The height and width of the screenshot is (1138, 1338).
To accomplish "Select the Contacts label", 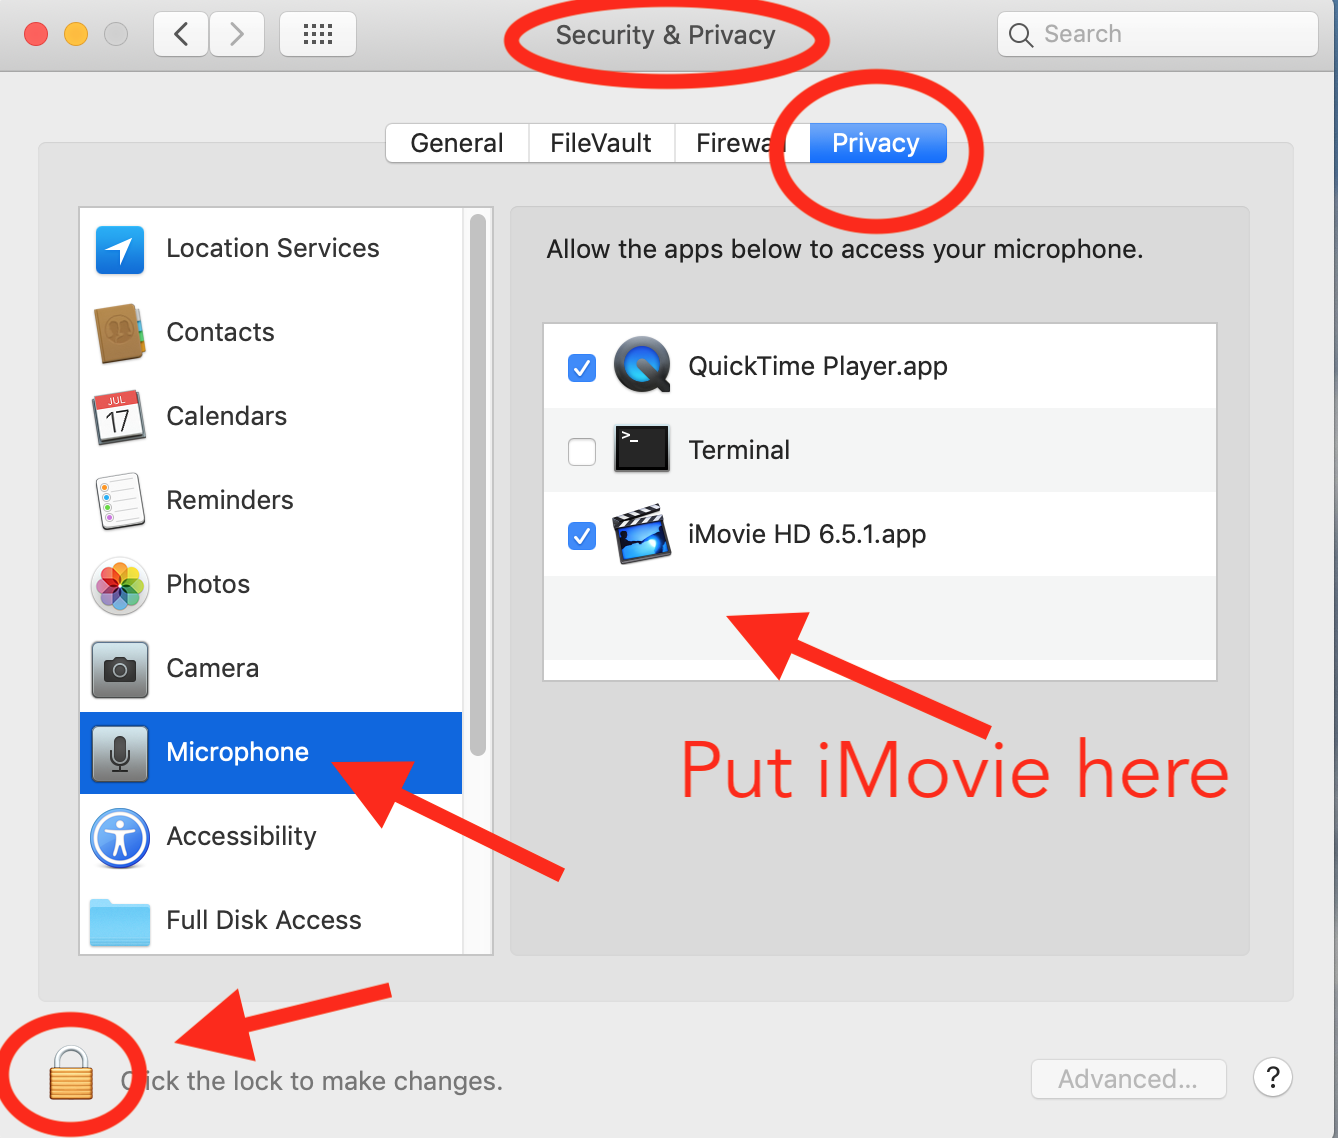I will tap(220, 332).
